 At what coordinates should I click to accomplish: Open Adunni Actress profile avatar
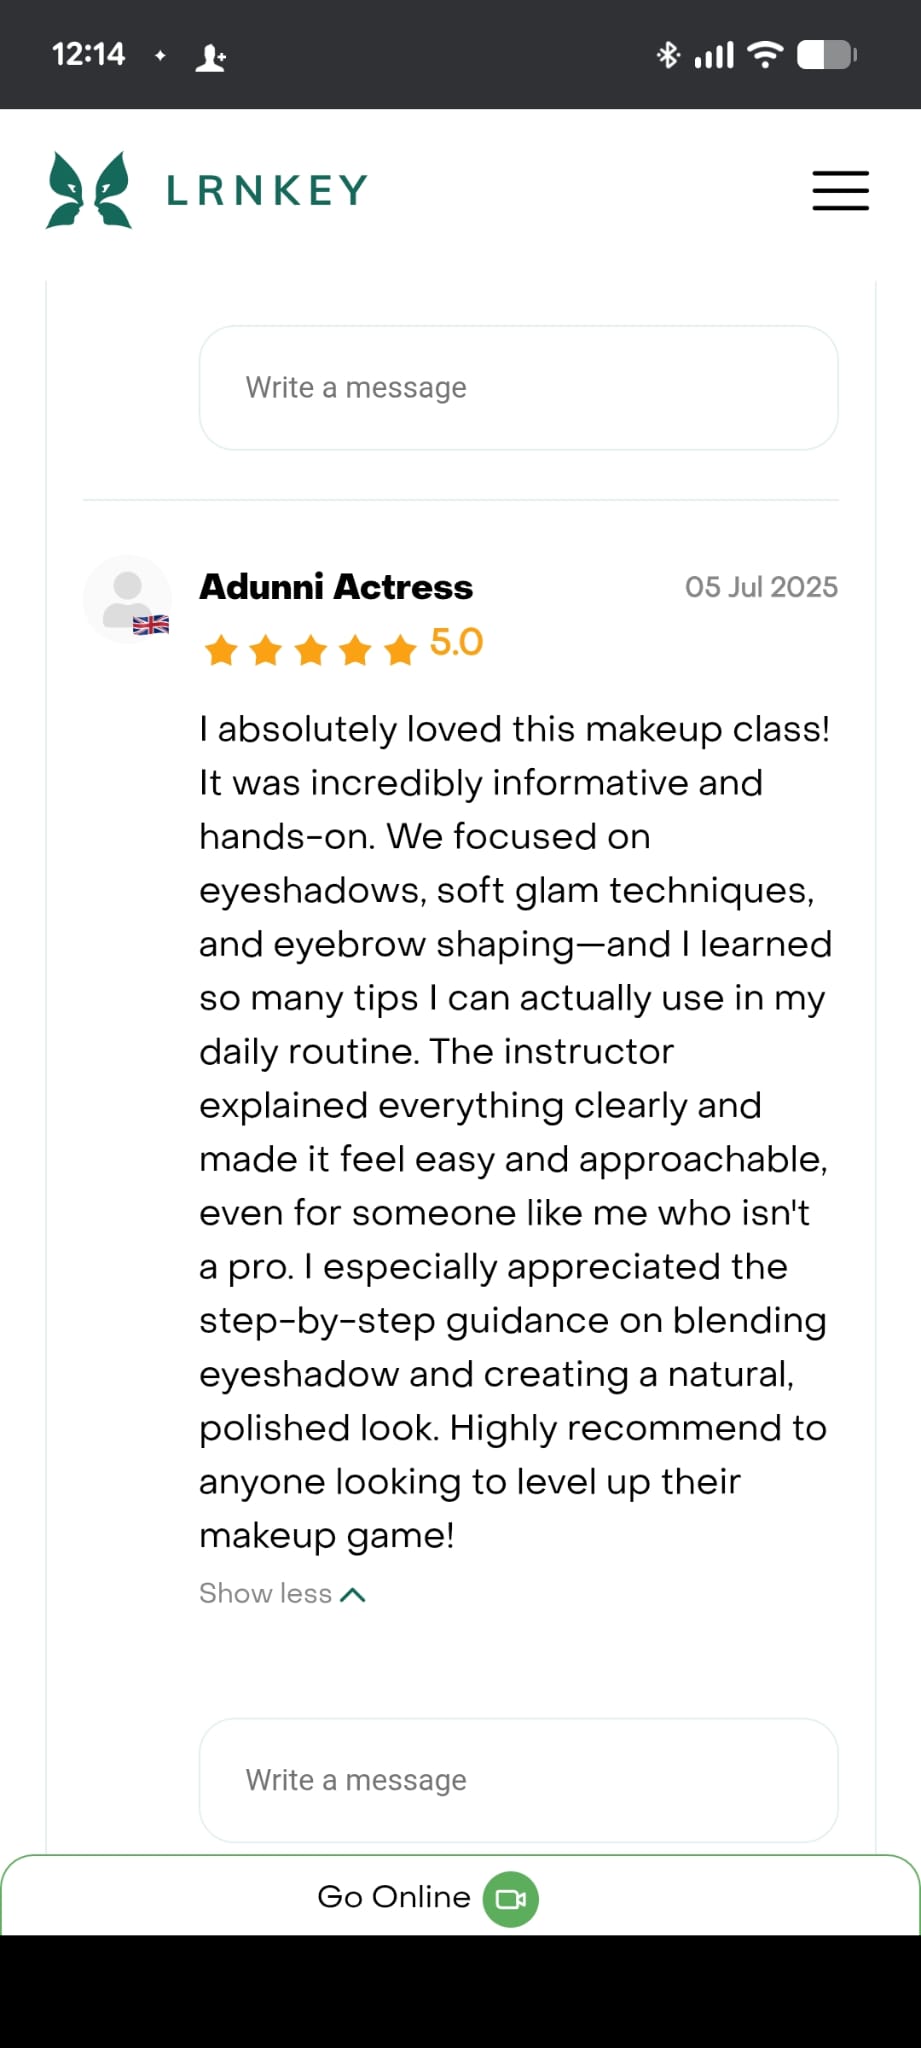126,597
